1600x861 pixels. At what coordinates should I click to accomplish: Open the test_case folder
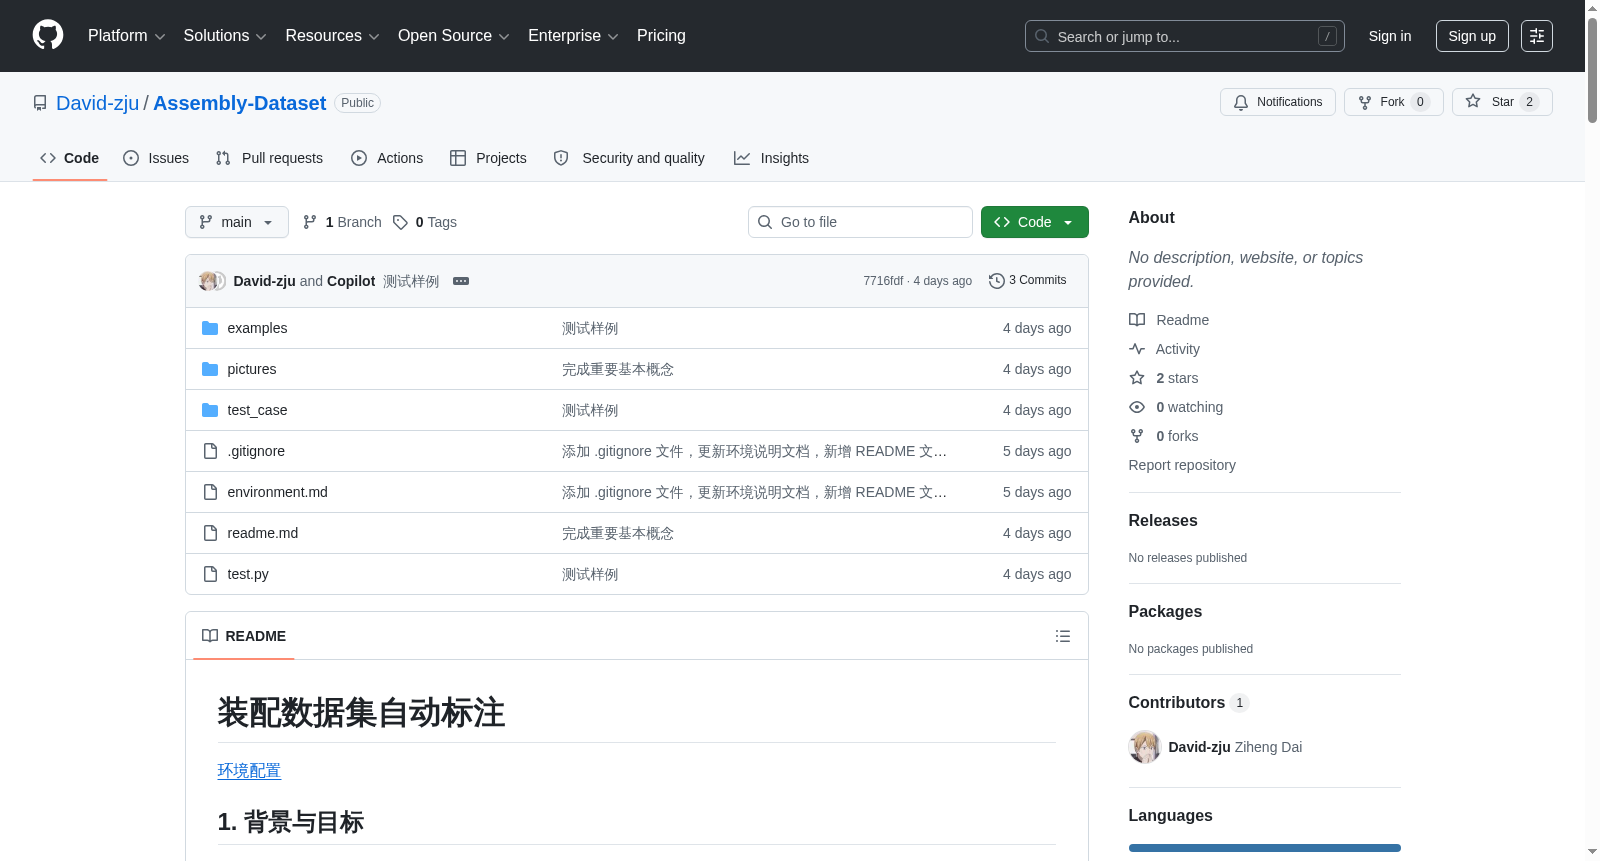pos(257,410)
